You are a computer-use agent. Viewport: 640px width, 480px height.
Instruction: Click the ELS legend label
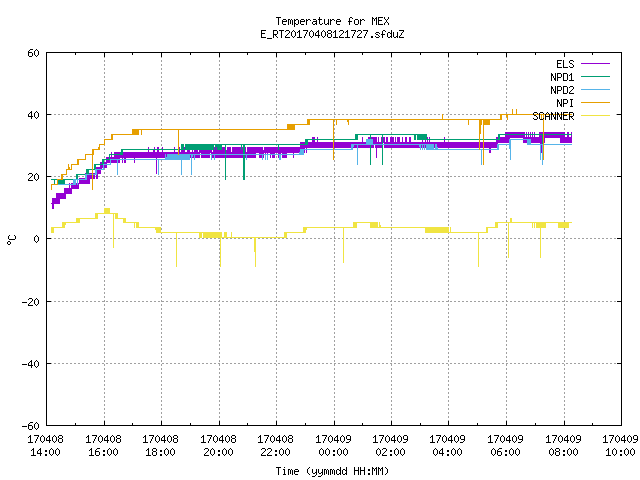pos(565,64)
